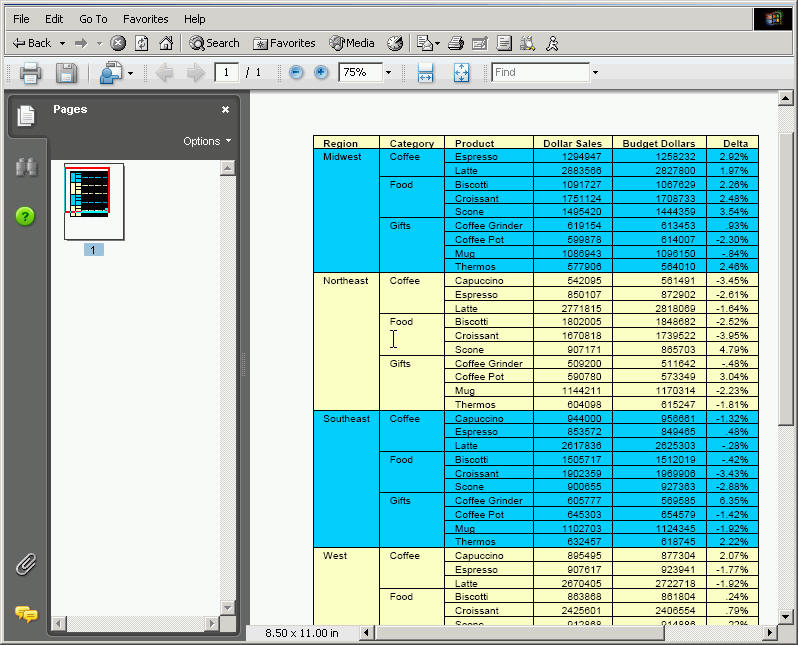Click the Edit page icon
The height and width of the screenshot is (645, 798).
[x=480, y=43]
